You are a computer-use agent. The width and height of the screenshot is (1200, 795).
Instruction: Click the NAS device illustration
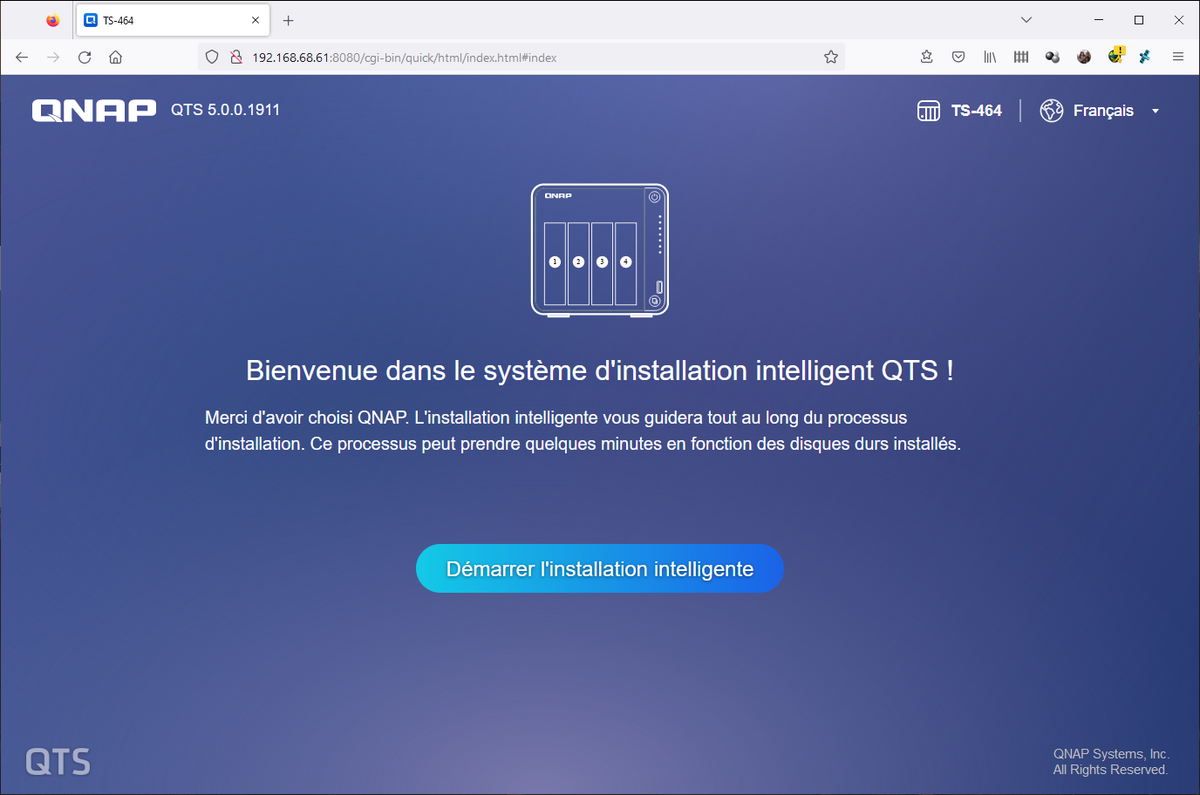599,250
